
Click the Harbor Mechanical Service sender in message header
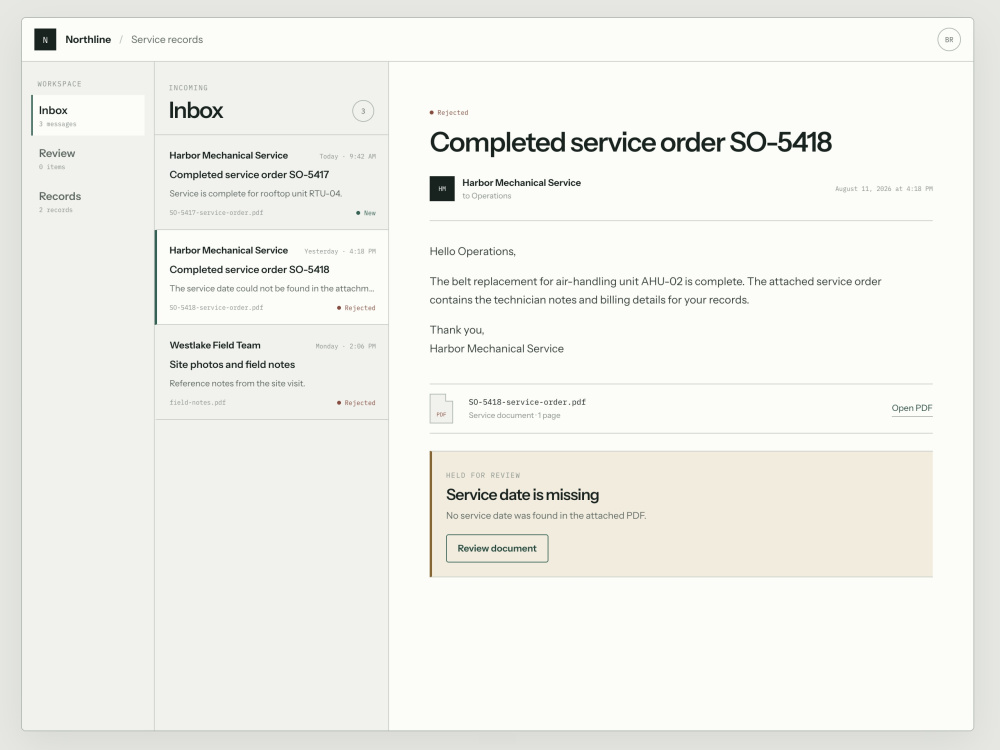521,183
